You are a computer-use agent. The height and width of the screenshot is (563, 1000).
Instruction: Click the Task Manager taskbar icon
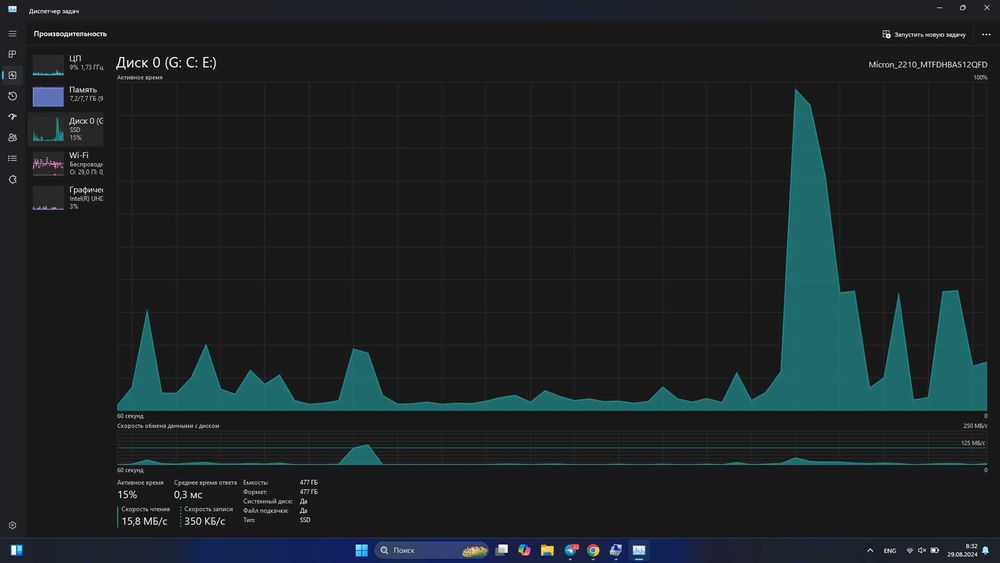[638, 550]
